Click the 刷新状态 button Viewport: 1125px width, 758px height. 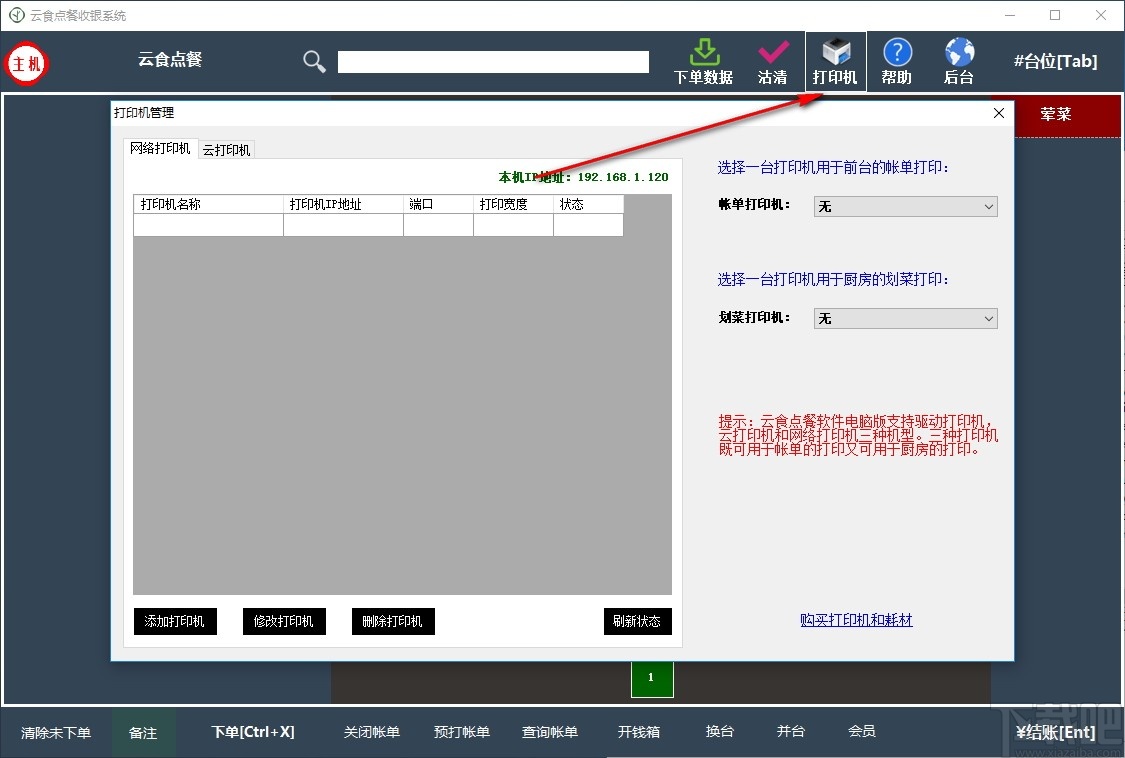[637, 621]
